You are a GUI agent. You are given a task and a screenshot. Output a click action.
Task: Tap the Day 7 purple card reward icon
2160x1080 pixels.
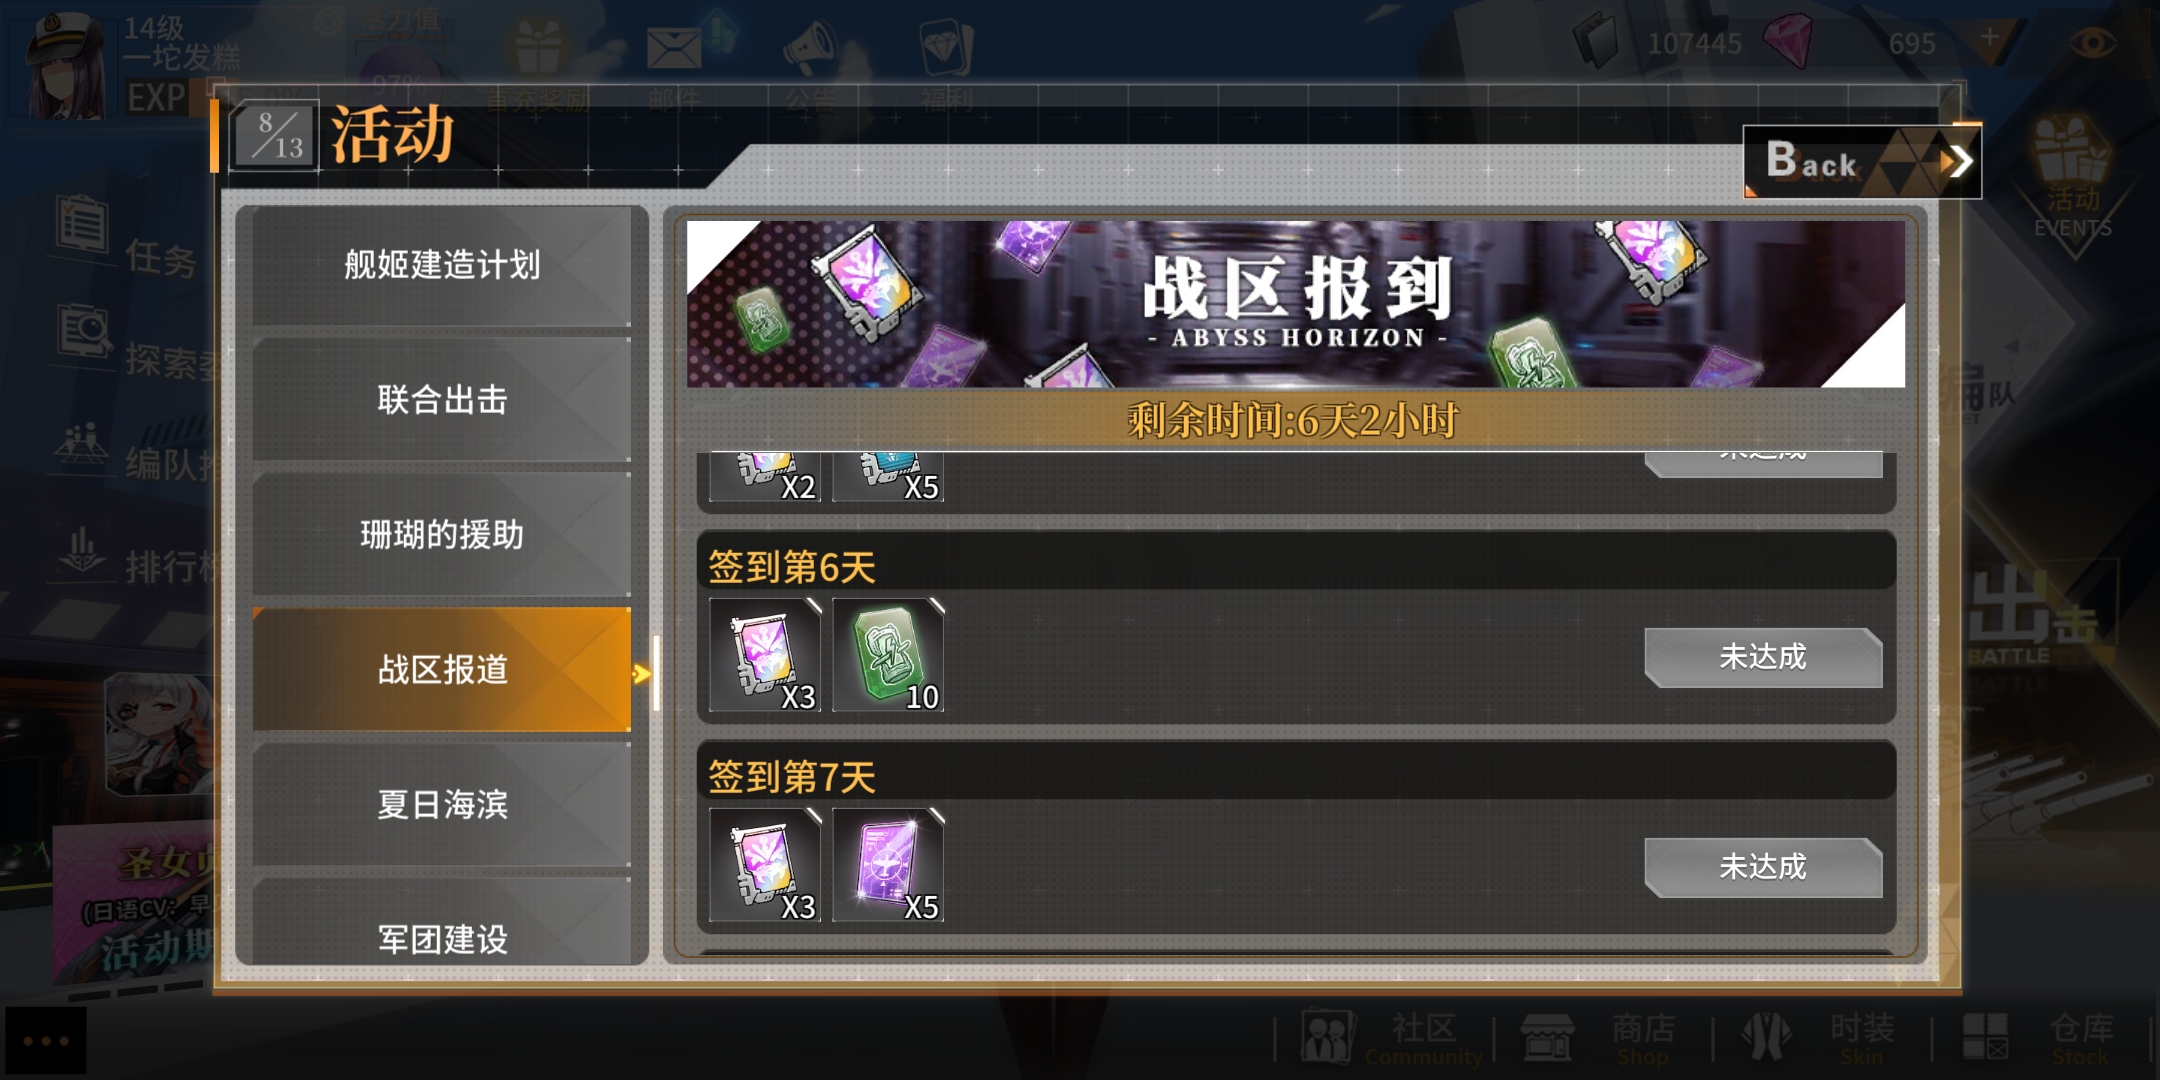[x=888, y=865]
